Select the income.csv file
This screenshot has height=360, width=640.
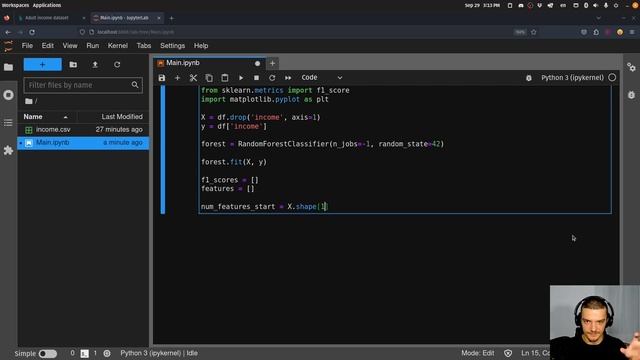coord(83,129)
